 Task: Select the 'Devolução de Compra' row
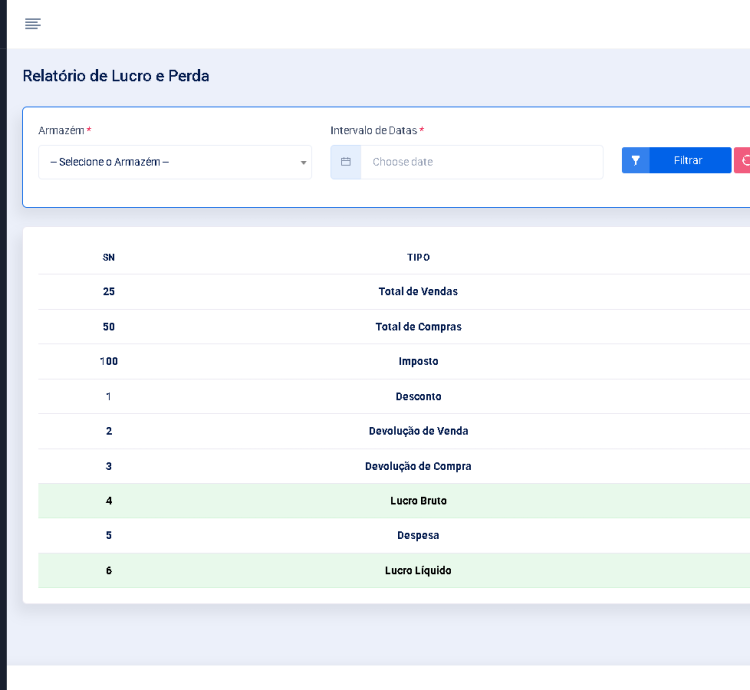418,466
